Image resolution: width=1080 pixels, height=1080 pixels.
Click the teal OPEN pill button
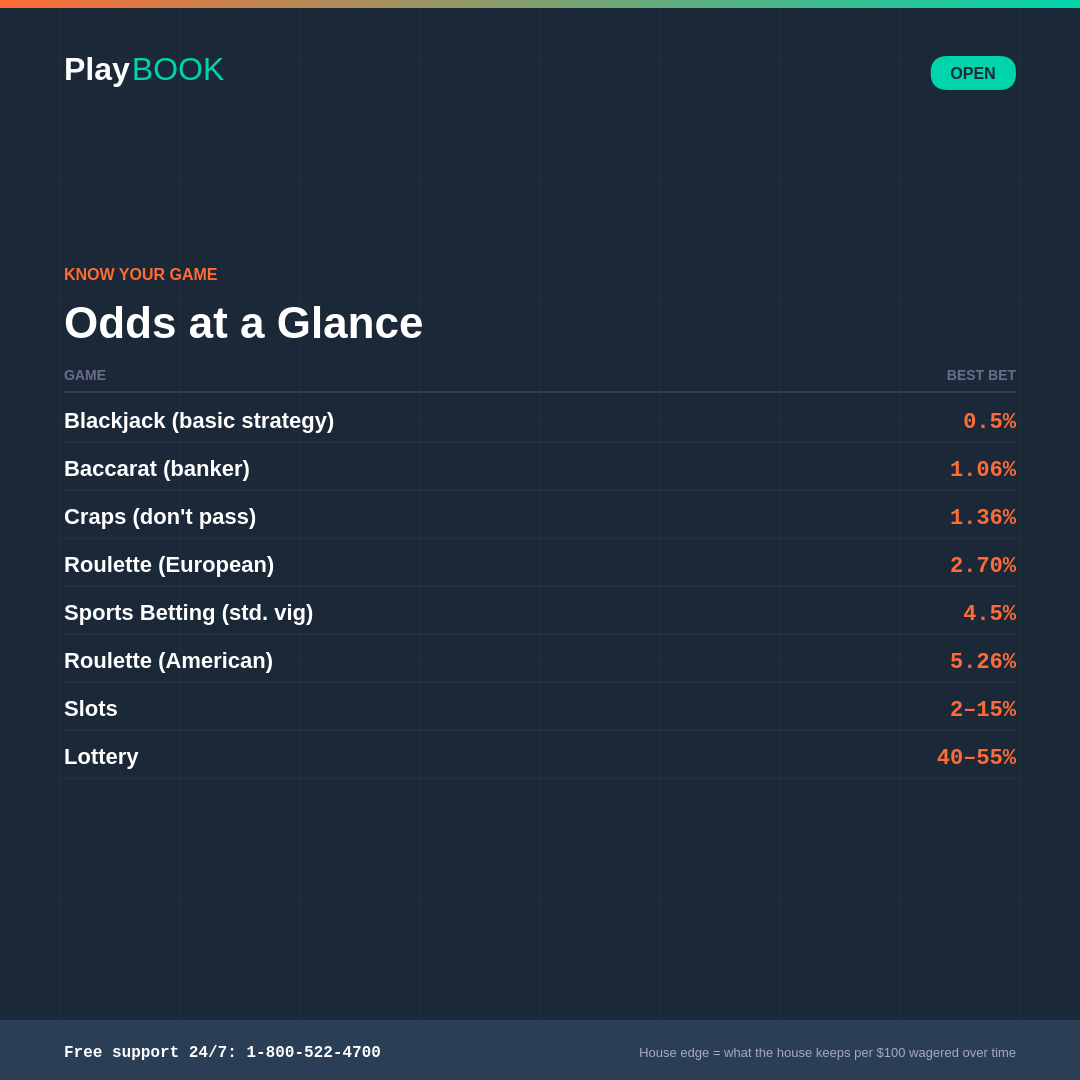[973, 73]
